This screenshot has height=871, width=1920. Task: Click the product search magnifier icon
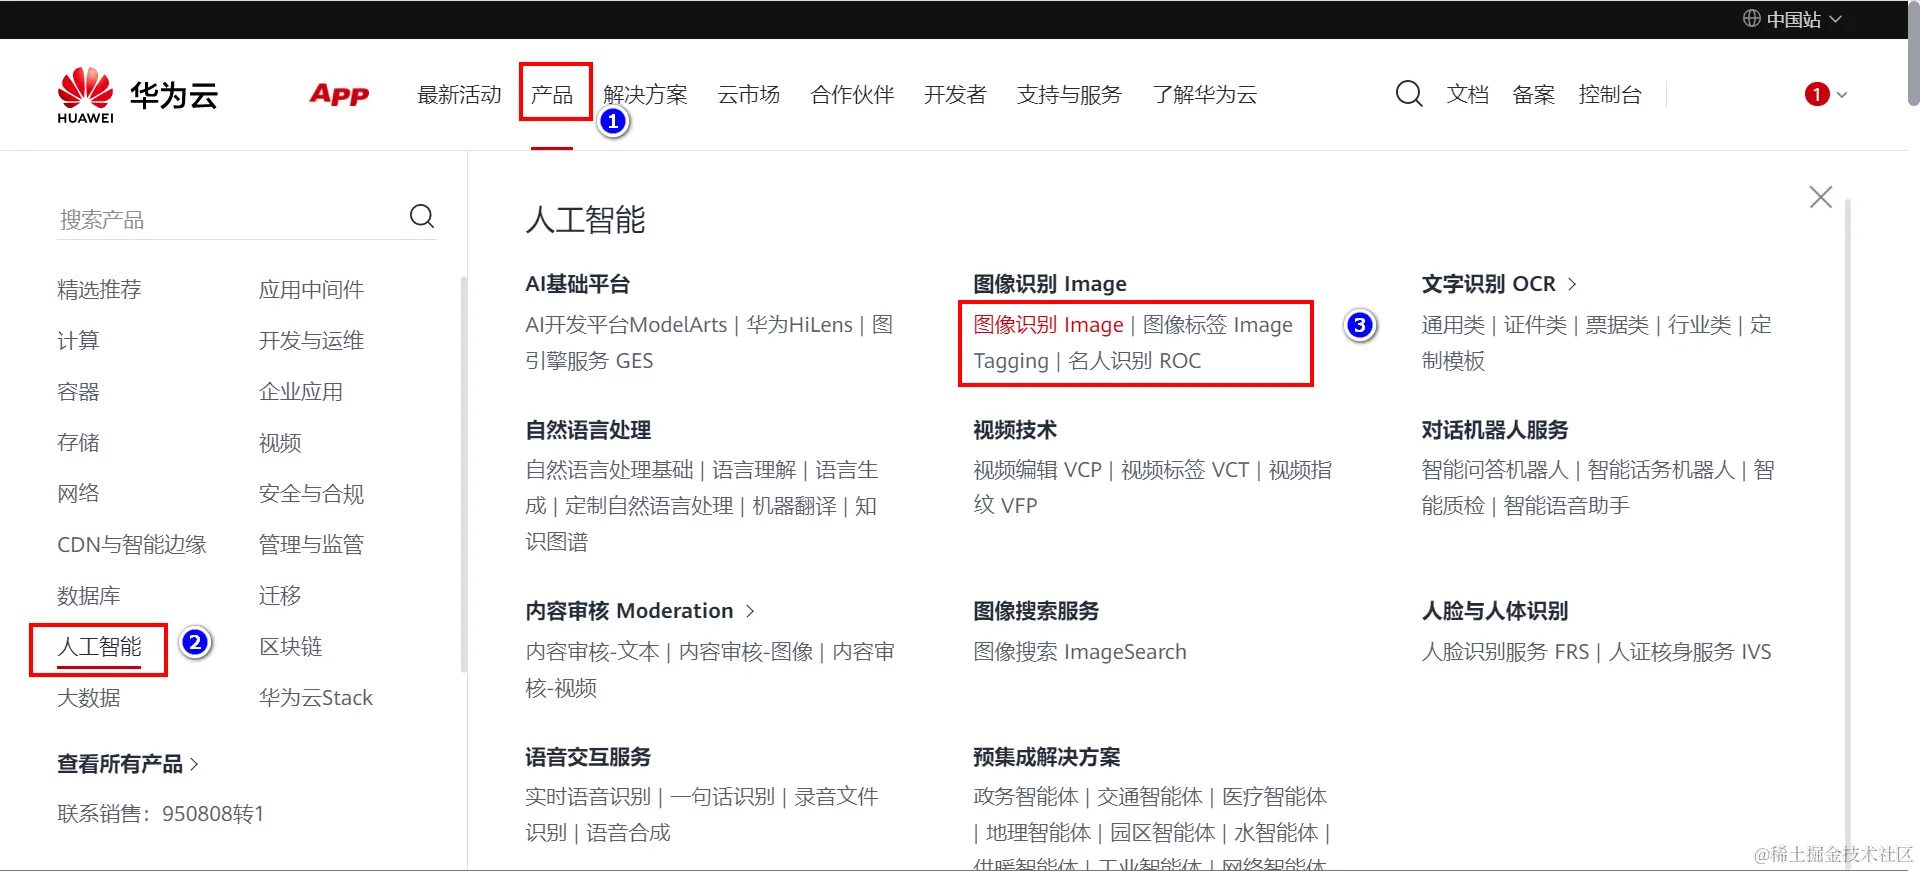point(422,216)
